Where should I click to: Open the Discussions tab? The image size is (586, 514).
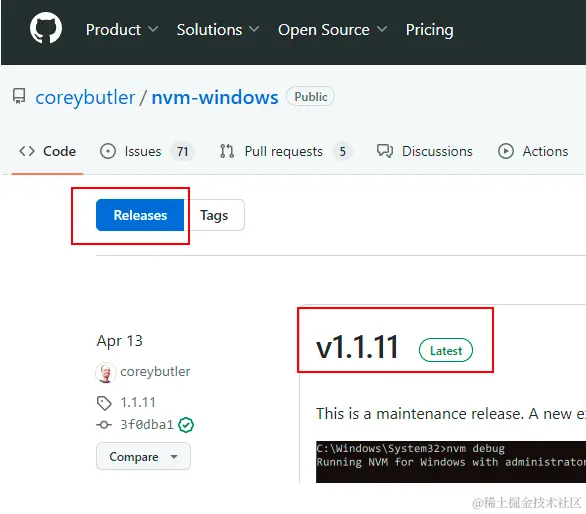coord(425,151)
